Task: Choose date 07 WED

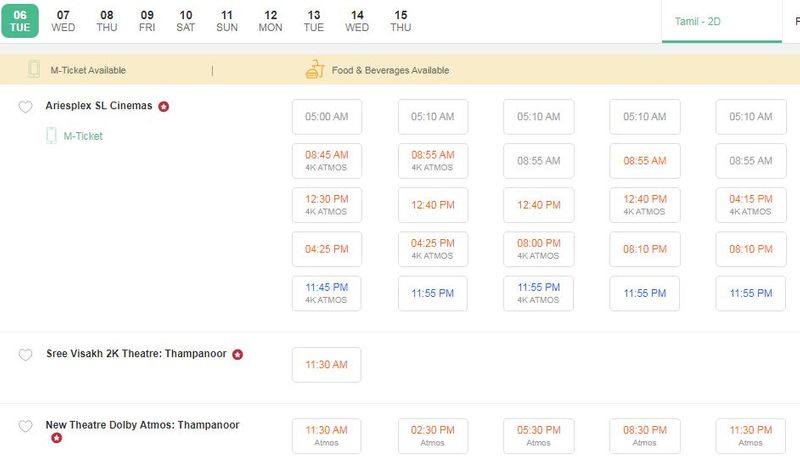Action: tap(63, 21)
